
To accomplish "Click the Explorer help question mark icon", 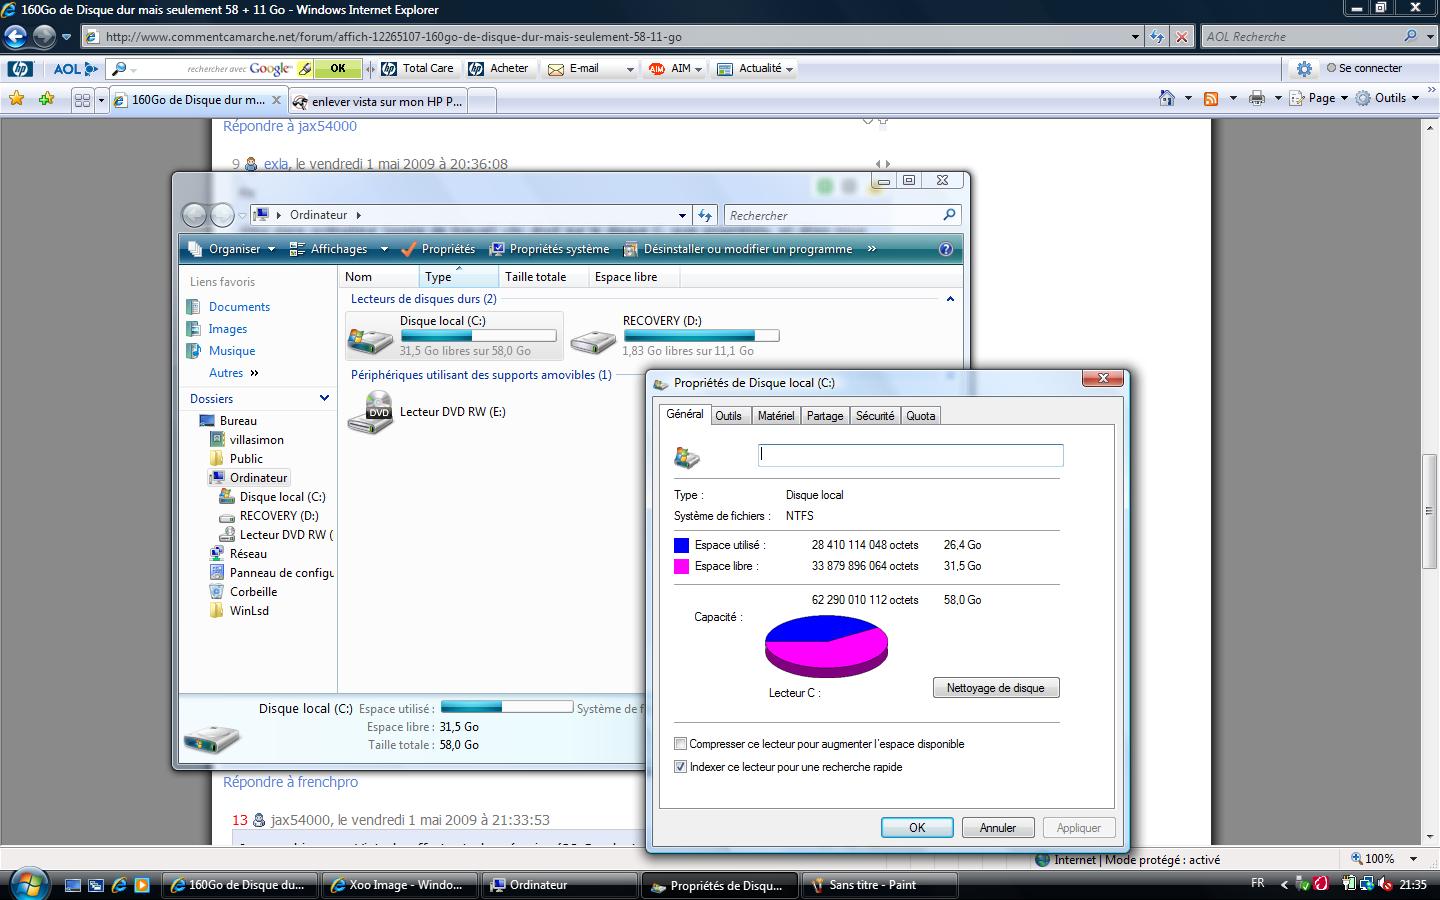I will (946, 249).
